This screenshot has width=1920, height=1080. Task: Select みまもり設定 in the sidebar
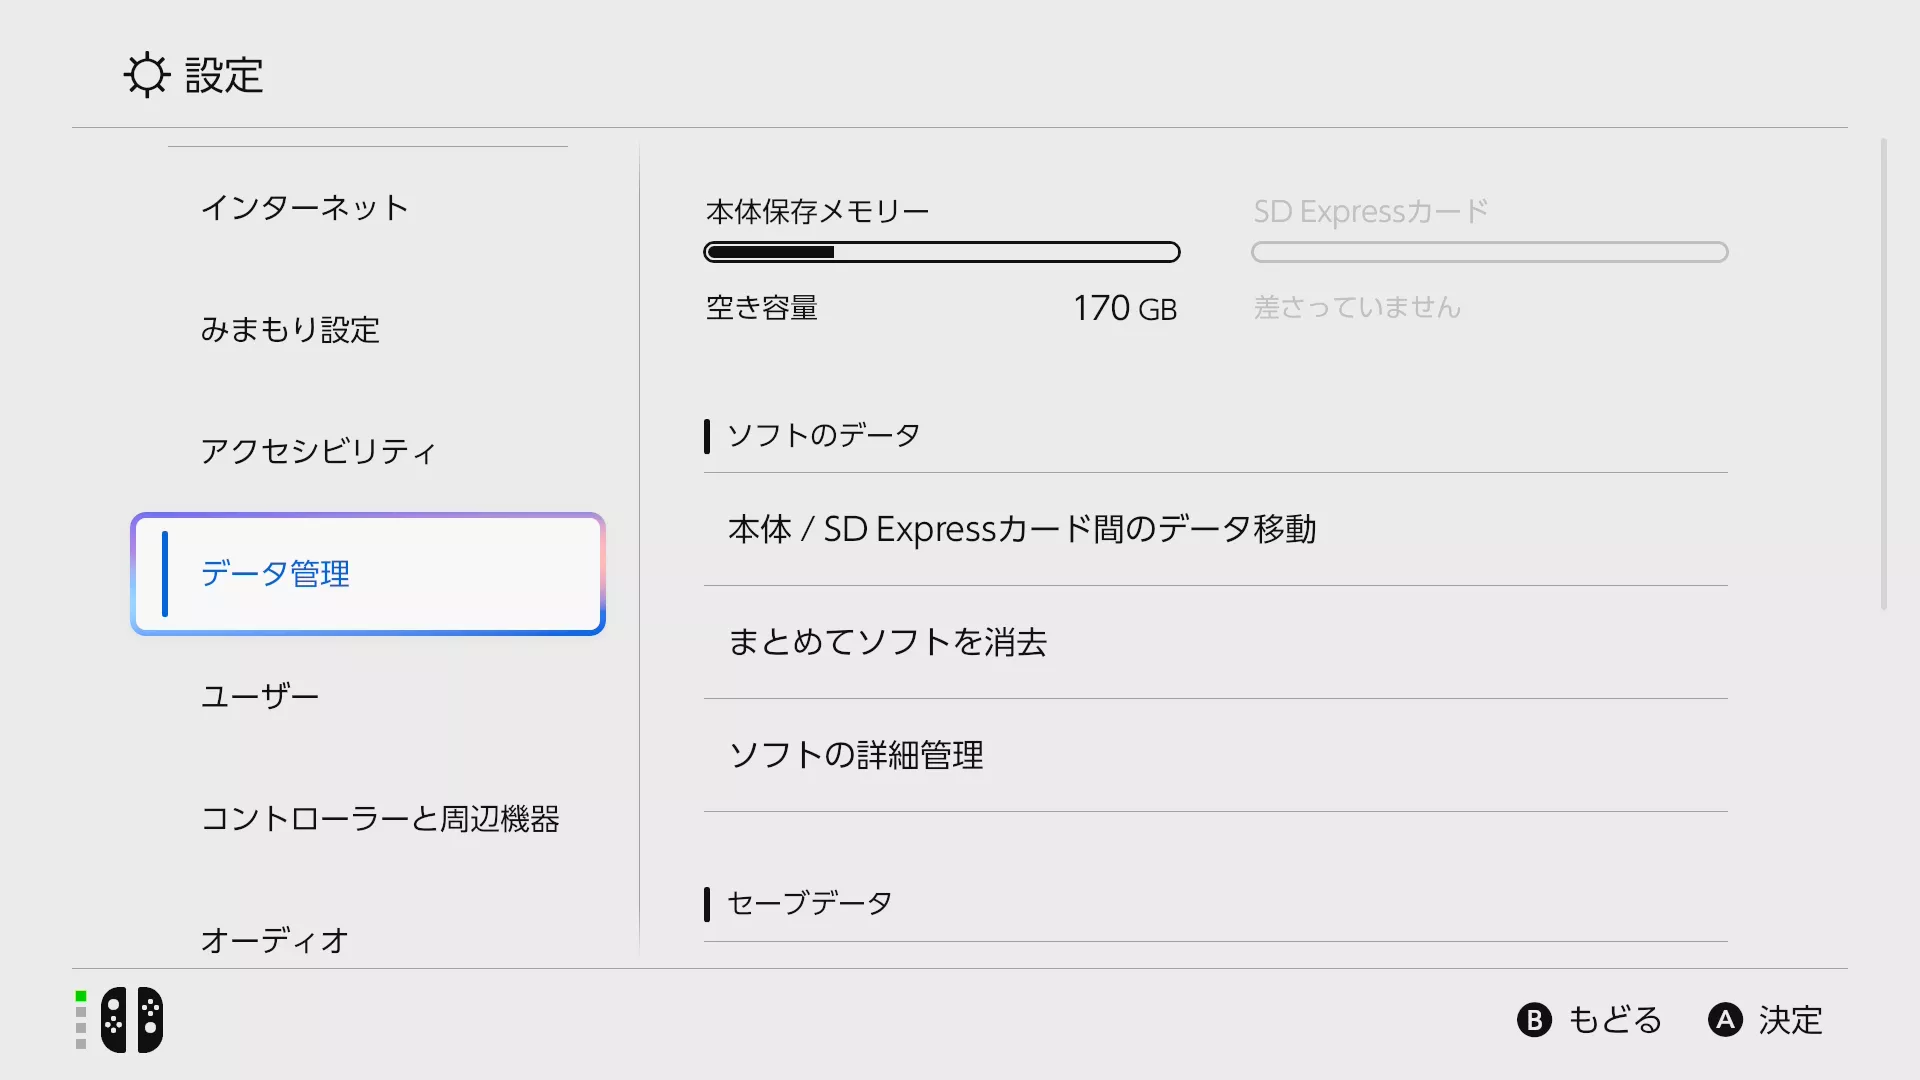(290, 329)
